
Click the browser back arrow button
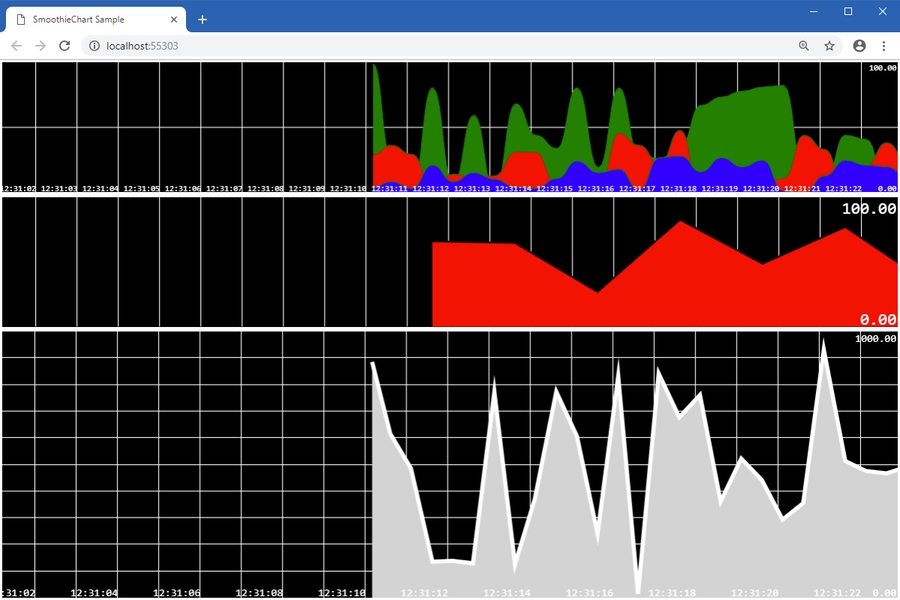tap(16, 46)
